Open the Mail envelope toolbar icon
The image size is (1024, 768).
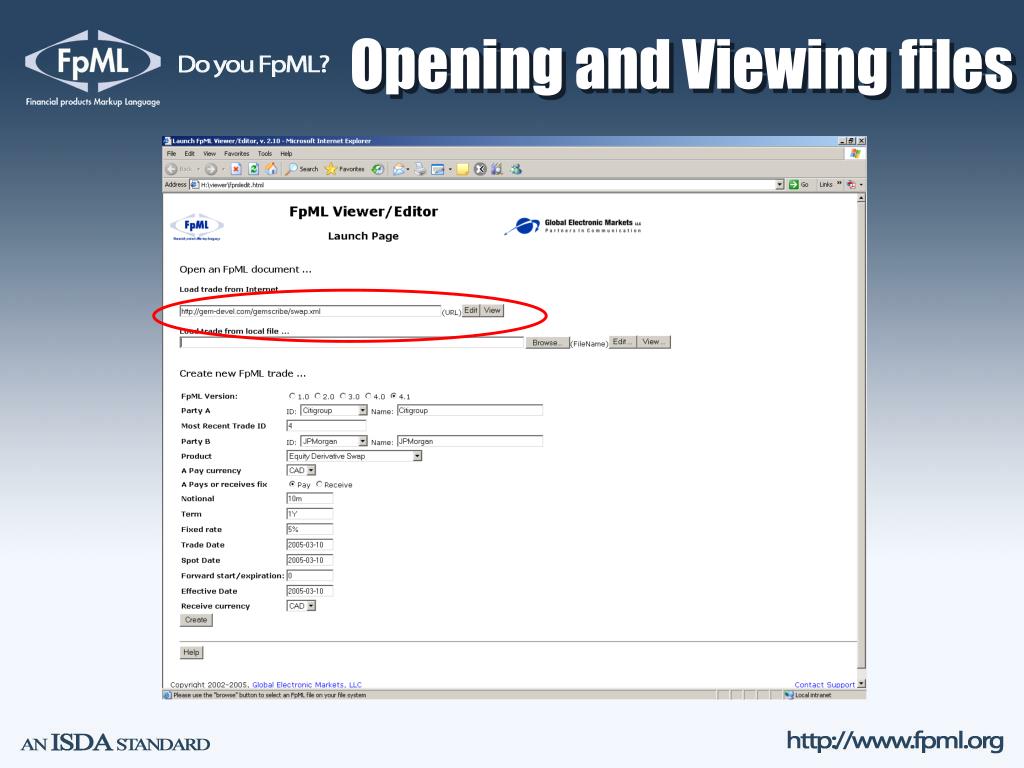pos(398,169)
